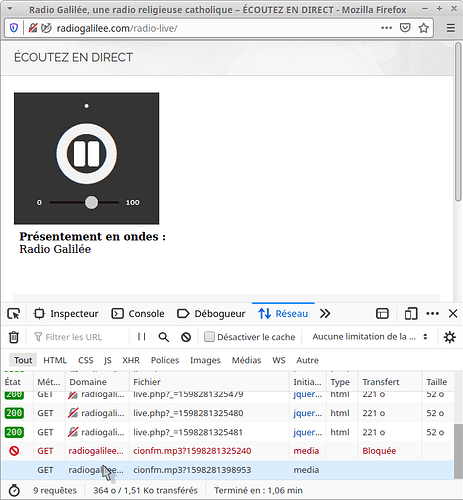The width and height of the screenshot is (463, 500).
Task: Click the network list scrollbar thumb
Action: point(459,452)
